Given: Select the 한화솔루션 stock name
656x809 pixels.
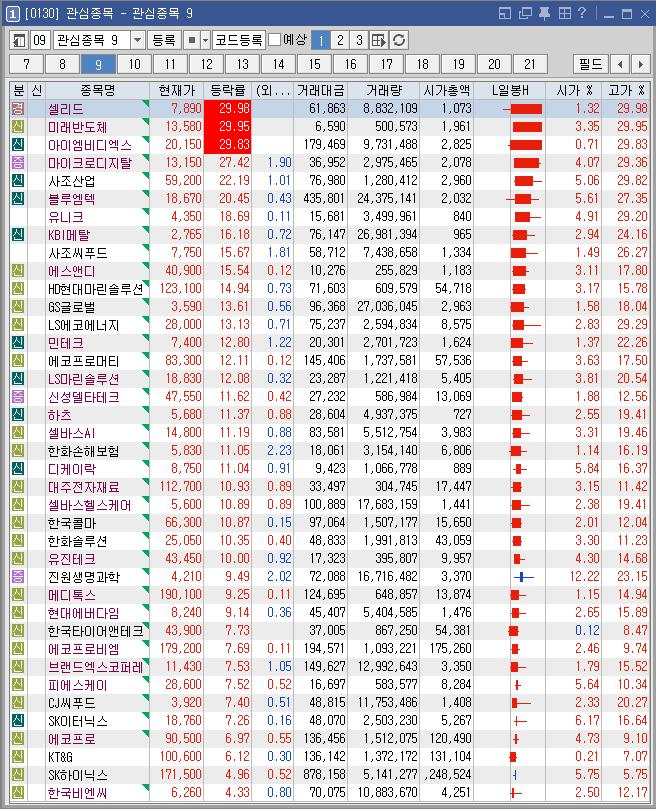Looking at the screenshot, I should 77,541.
